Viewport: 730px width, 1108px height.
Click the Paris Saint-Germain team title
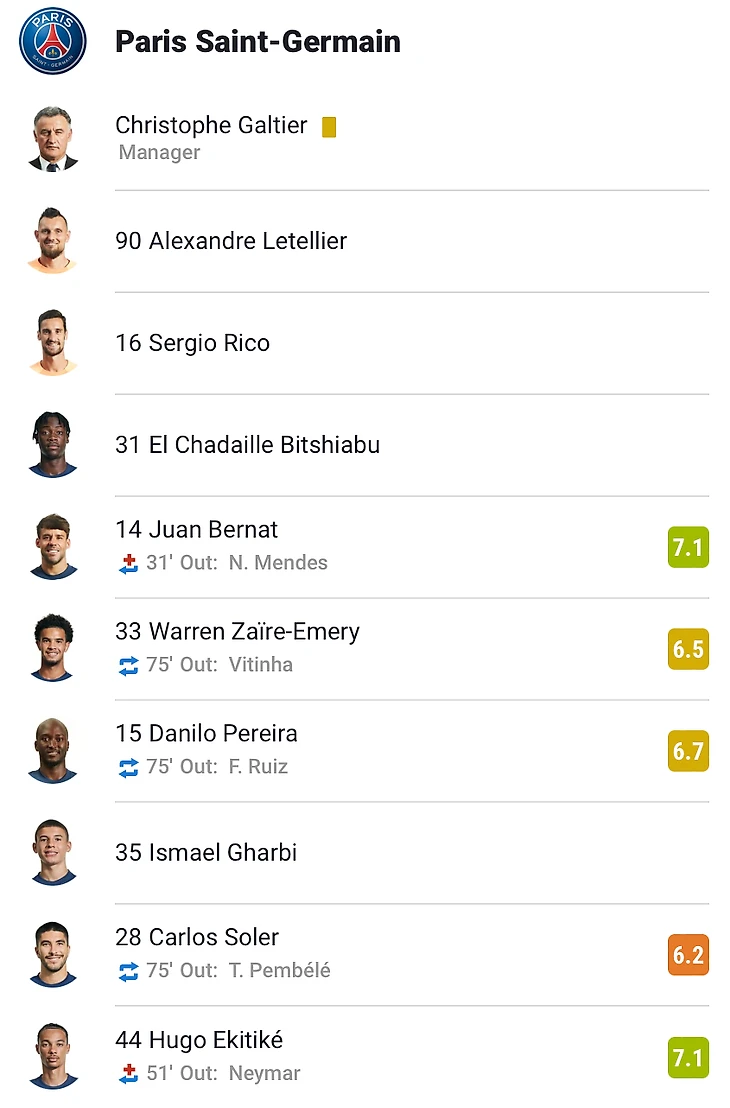pyautogui.click(x=258, y=42)
